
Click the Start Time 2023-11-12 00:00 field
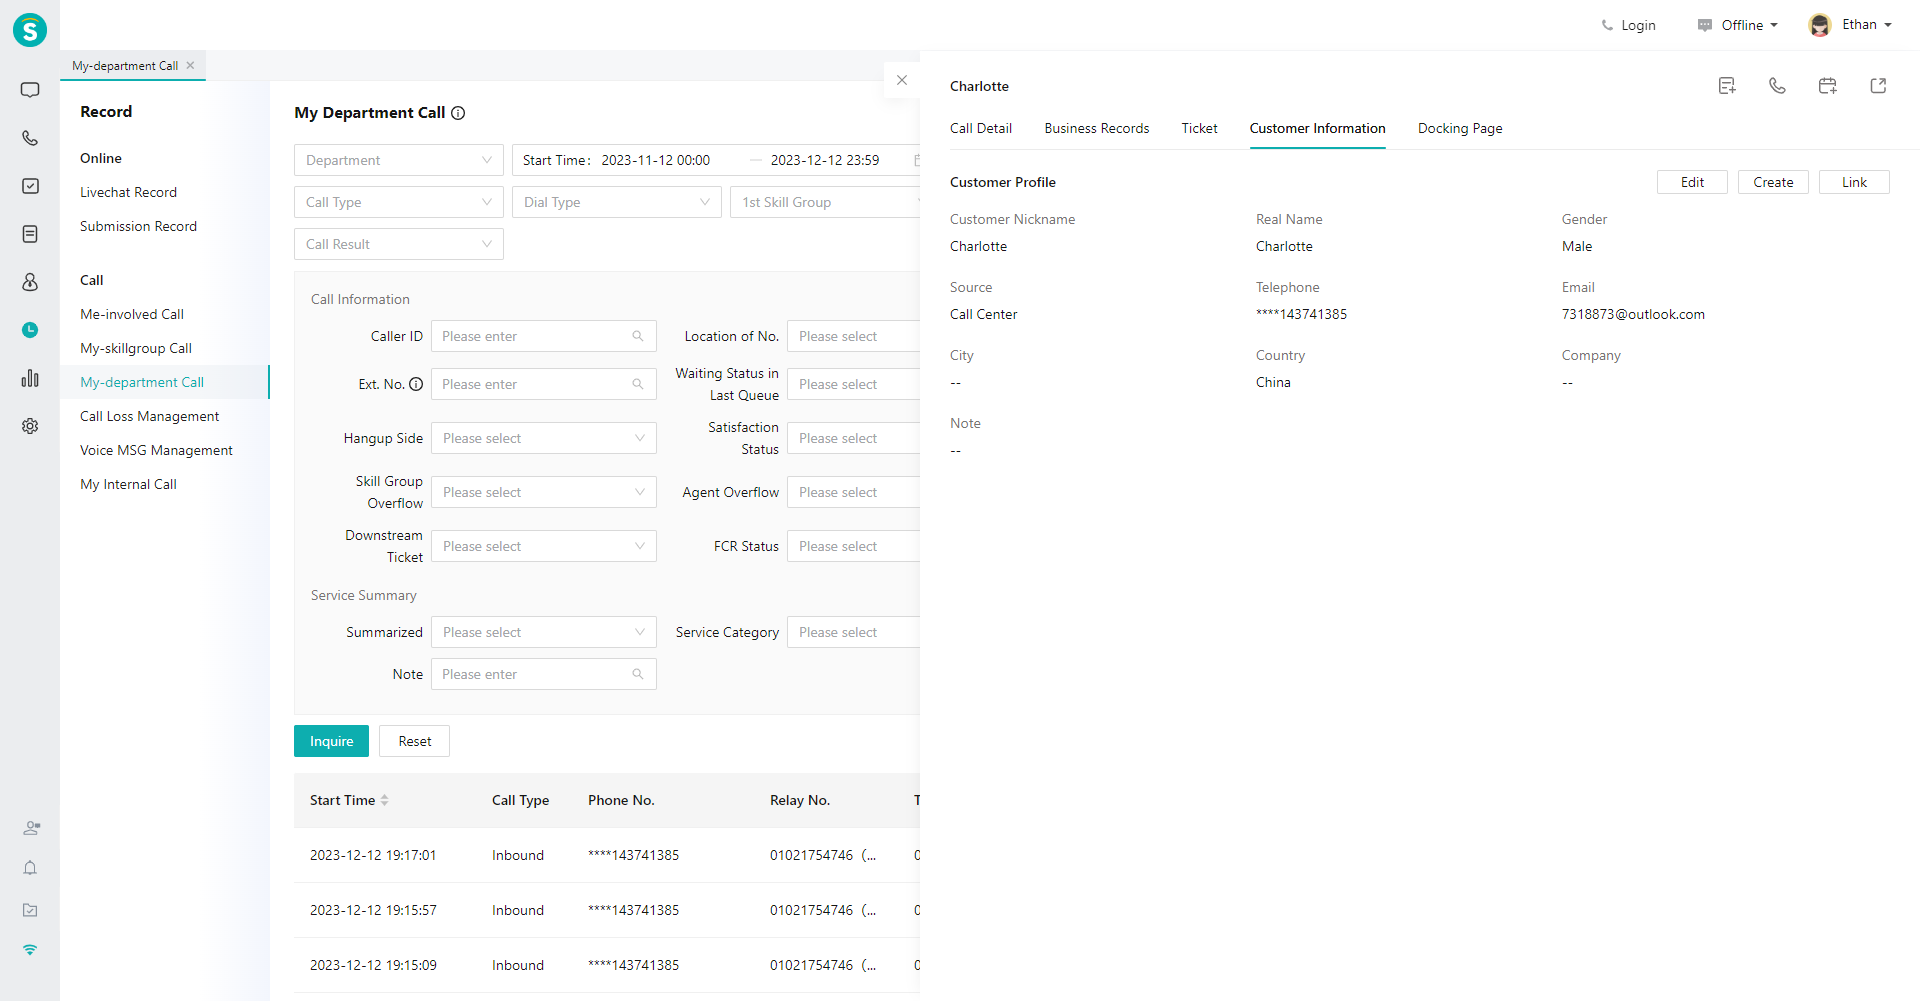655,160
